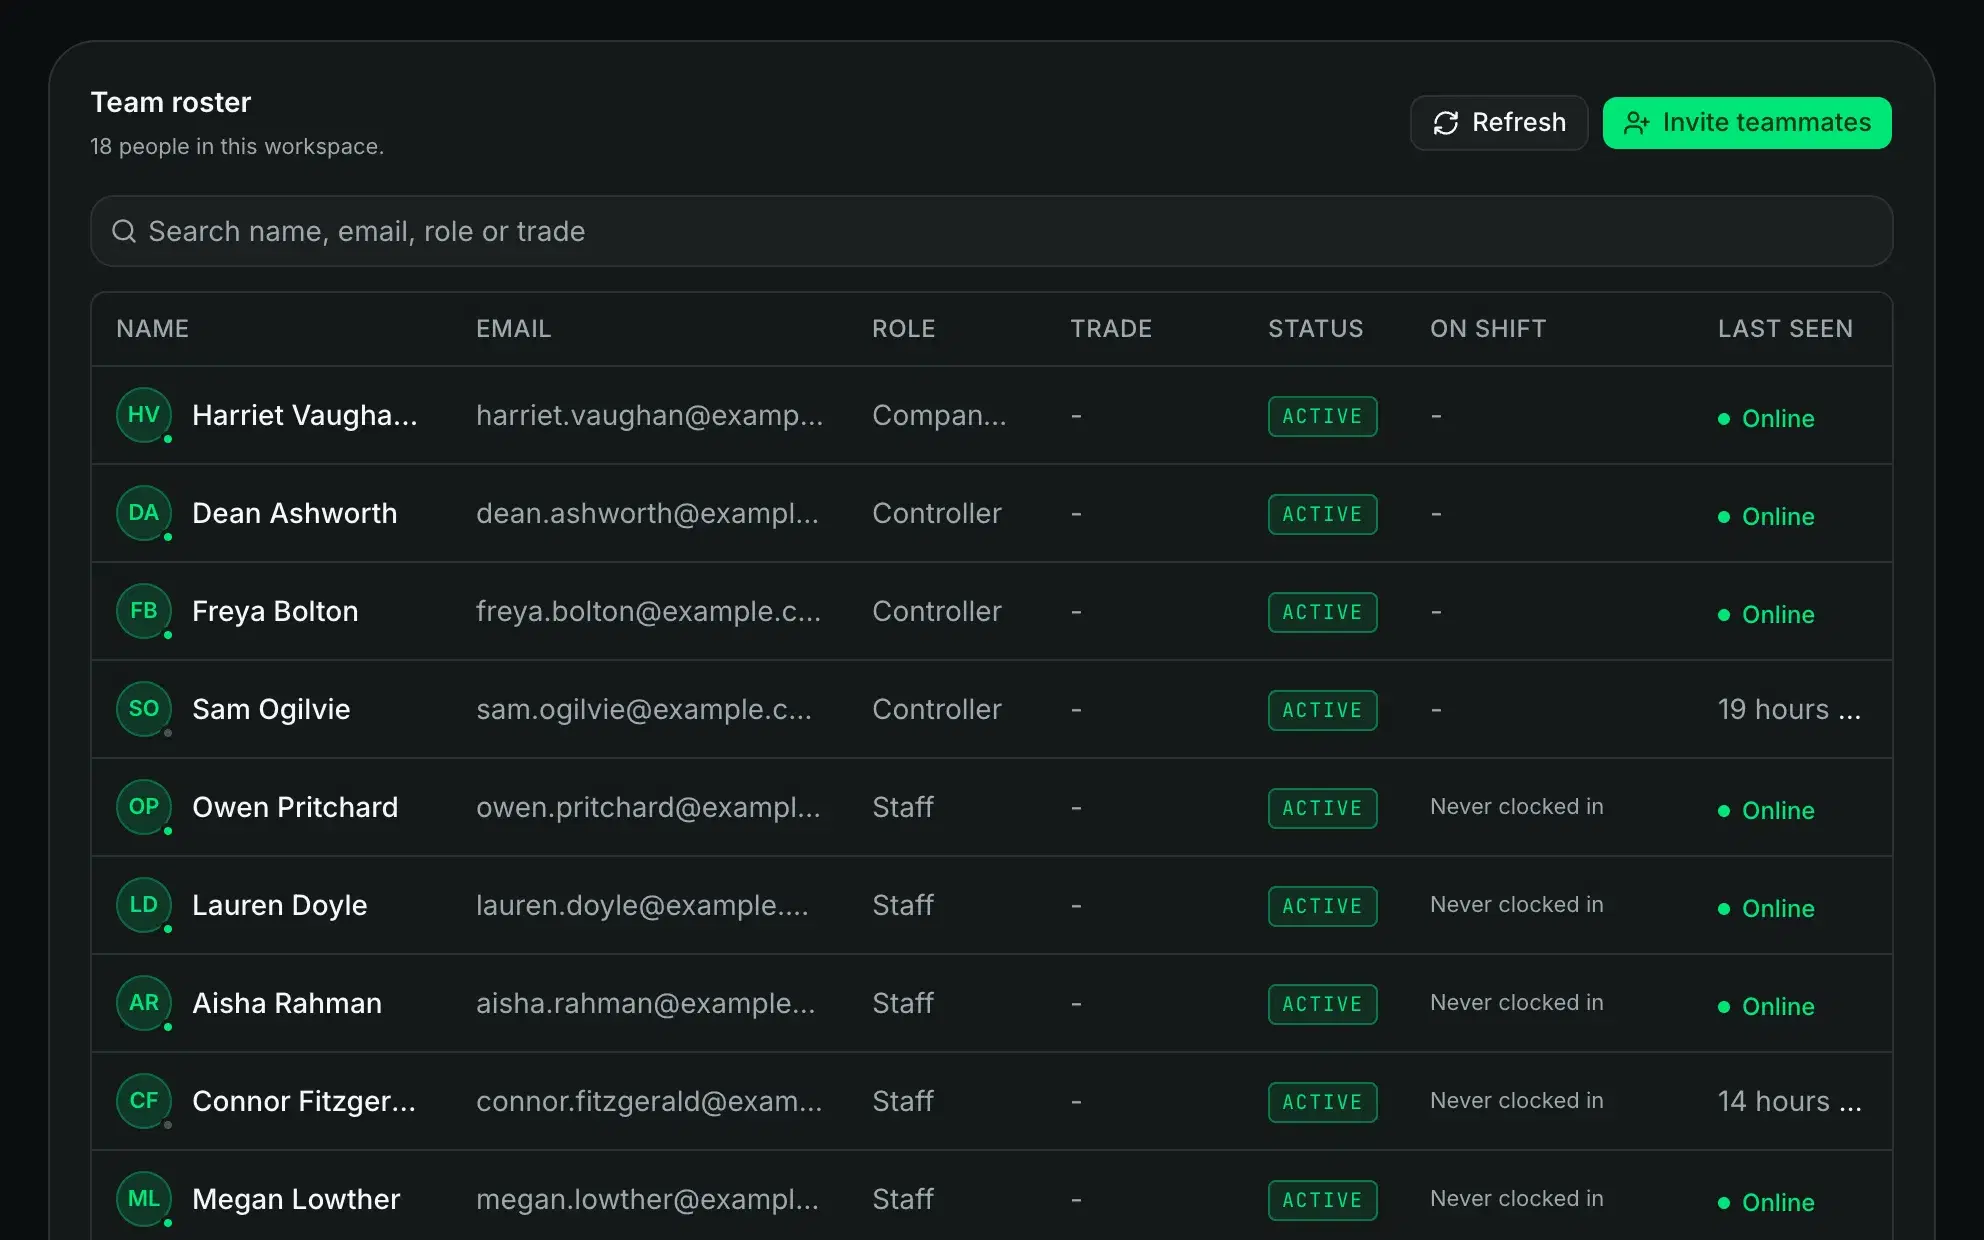Select the name Connor Fitzger...
Viewport: 1984px width, 1240px height.
click(x=303, y=1101)
